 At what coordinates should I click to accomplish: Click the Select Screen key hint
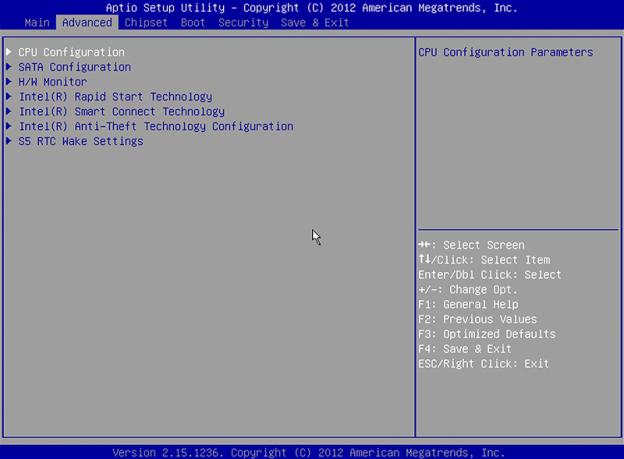pyautogui.click(x=472, y=245)
